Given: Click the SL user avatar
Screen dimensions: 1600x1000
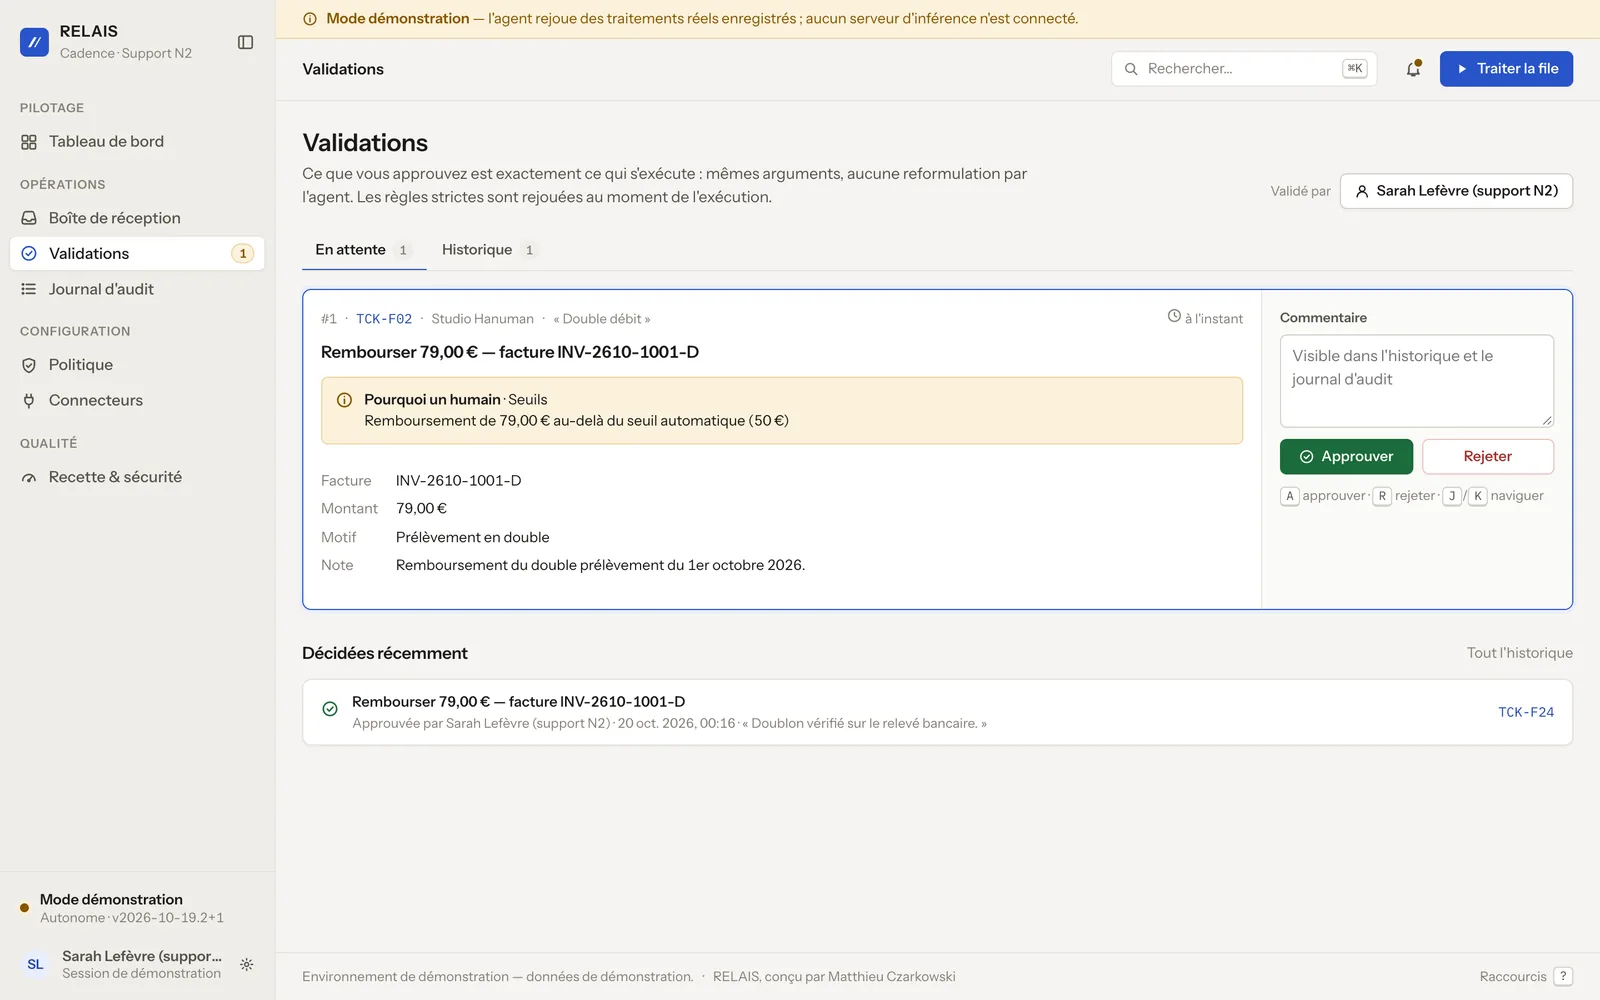Looking at the screenshot, I should pos(35,965).
